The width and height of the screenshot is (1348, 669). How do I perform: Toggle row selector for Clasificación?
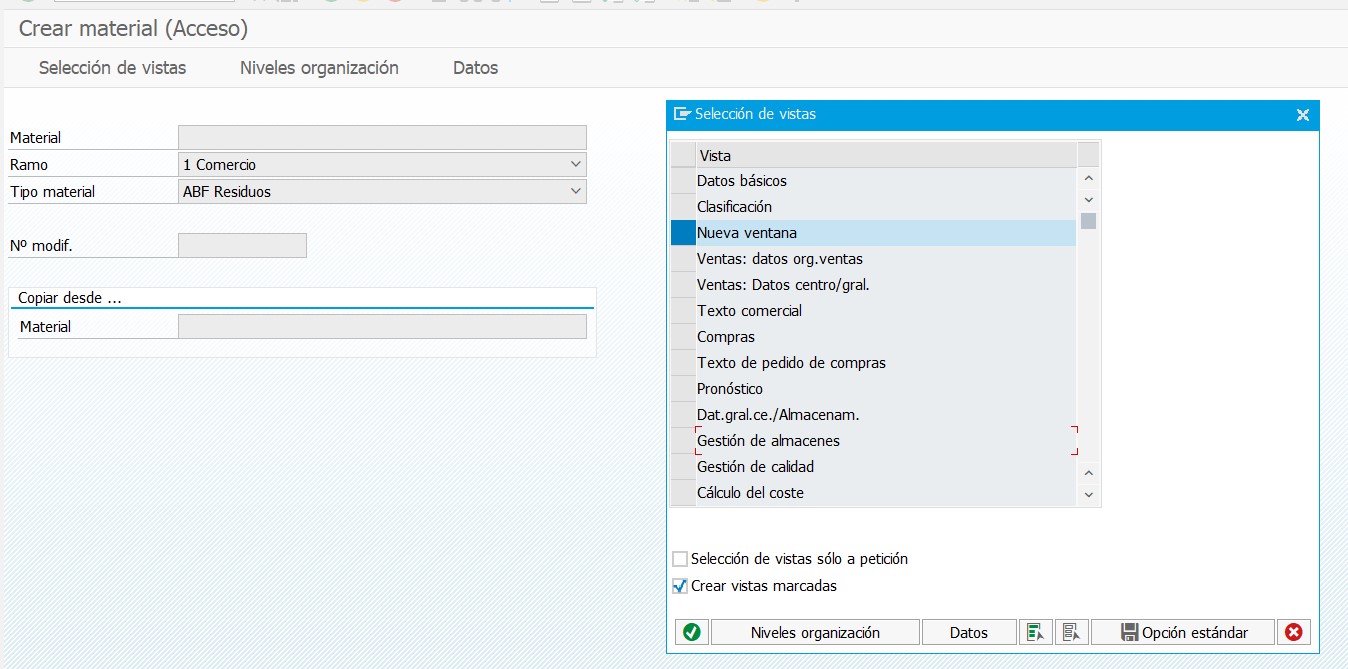tap(682, 207)
